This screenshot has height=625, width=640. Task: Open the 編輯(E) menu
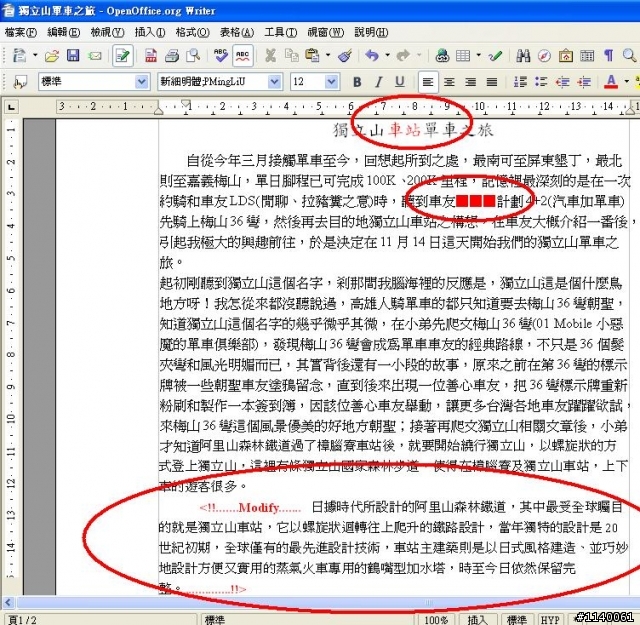63,32
